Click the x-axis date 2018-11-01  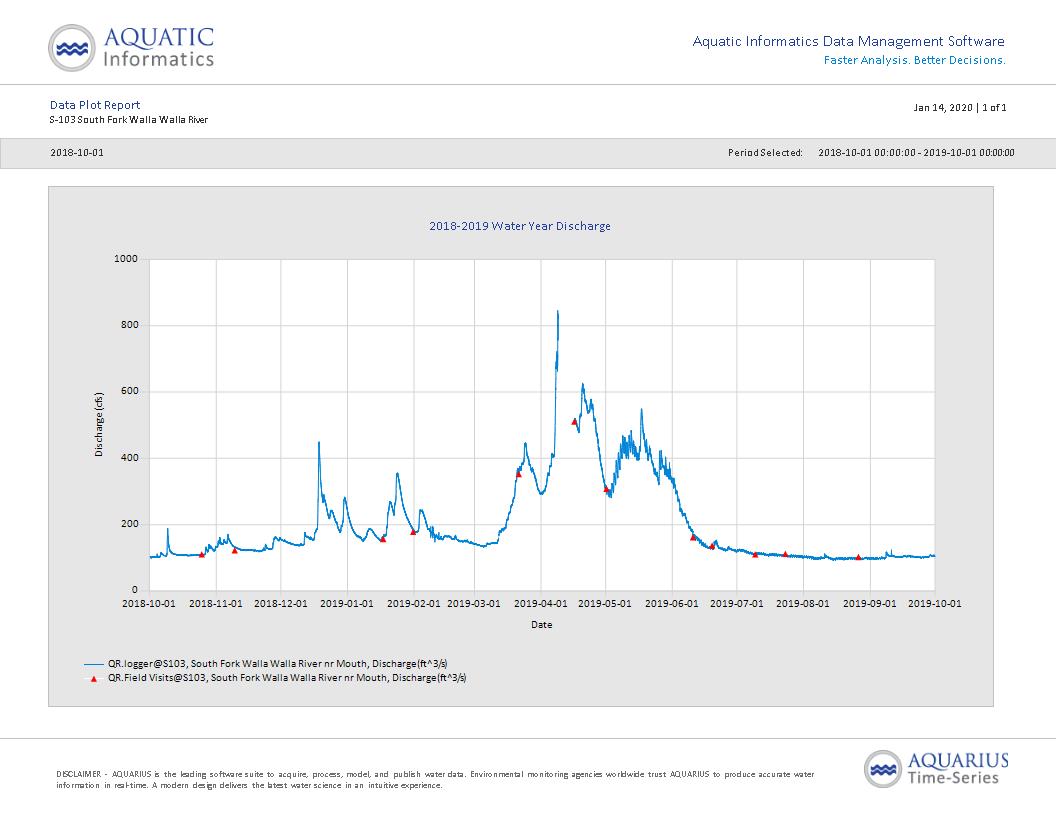[216, 604]
